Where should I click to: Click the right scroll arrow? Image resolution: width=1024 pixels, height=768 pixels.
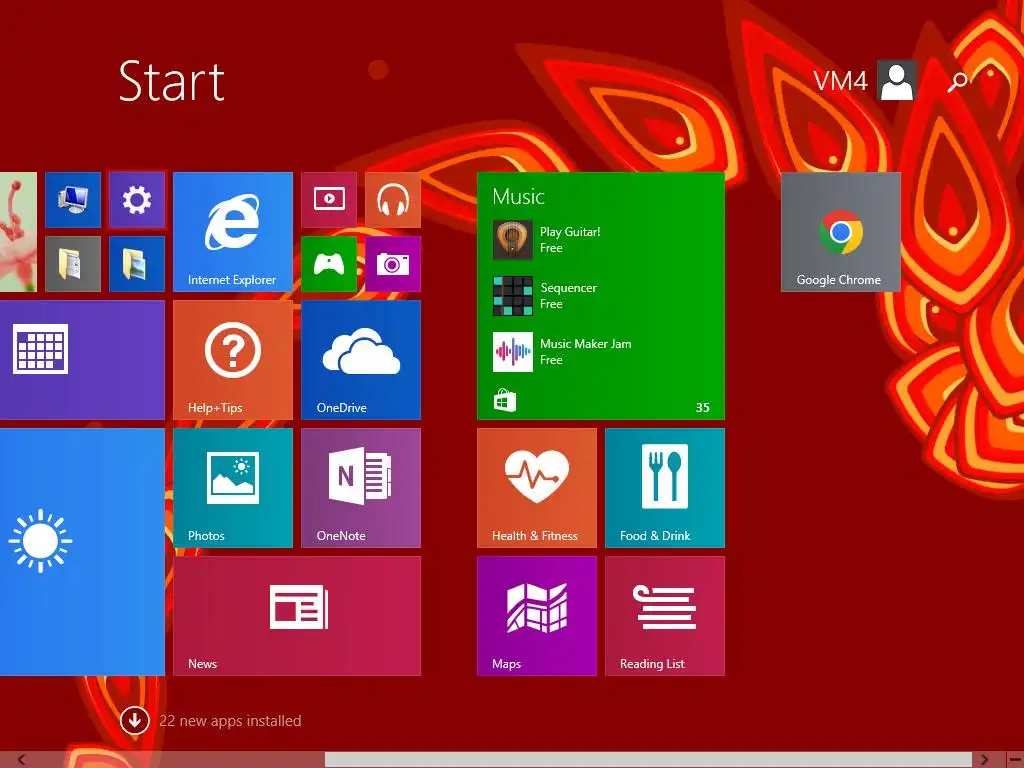tap(984, 760)
